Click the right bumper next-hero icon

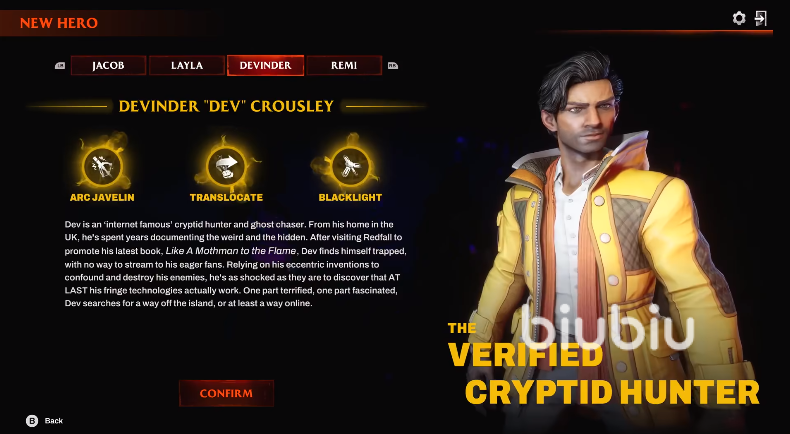[393, 66]
